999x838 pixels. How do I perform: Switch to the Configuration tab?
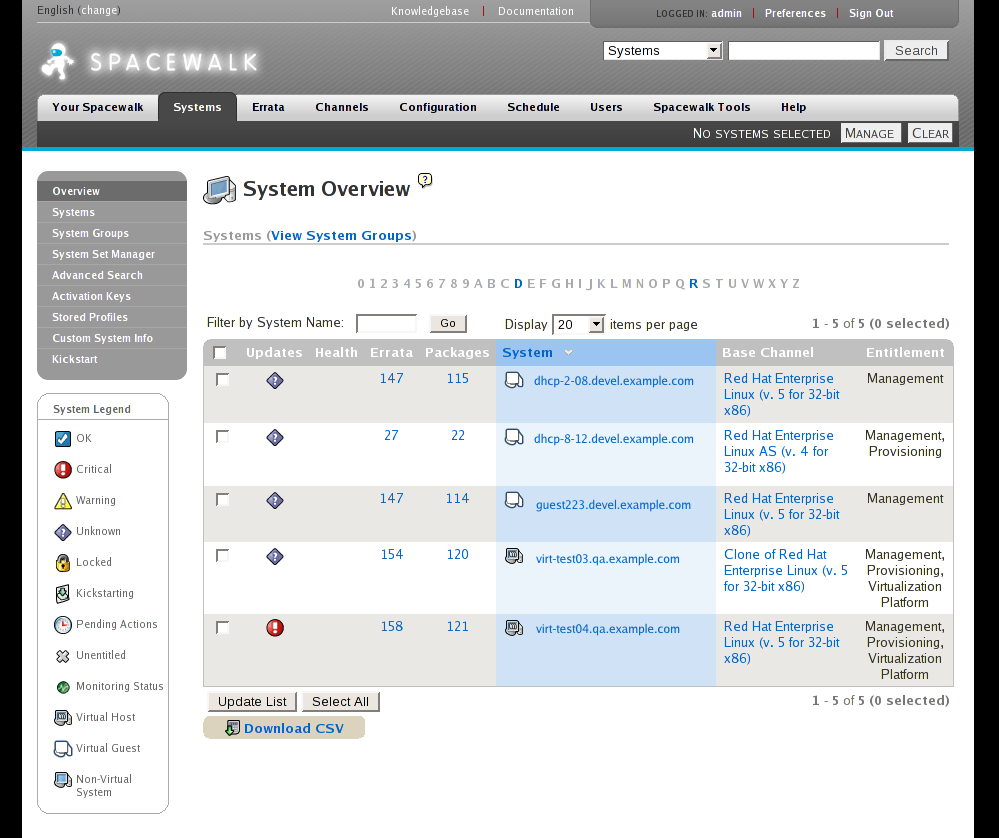tap(438, 107)
